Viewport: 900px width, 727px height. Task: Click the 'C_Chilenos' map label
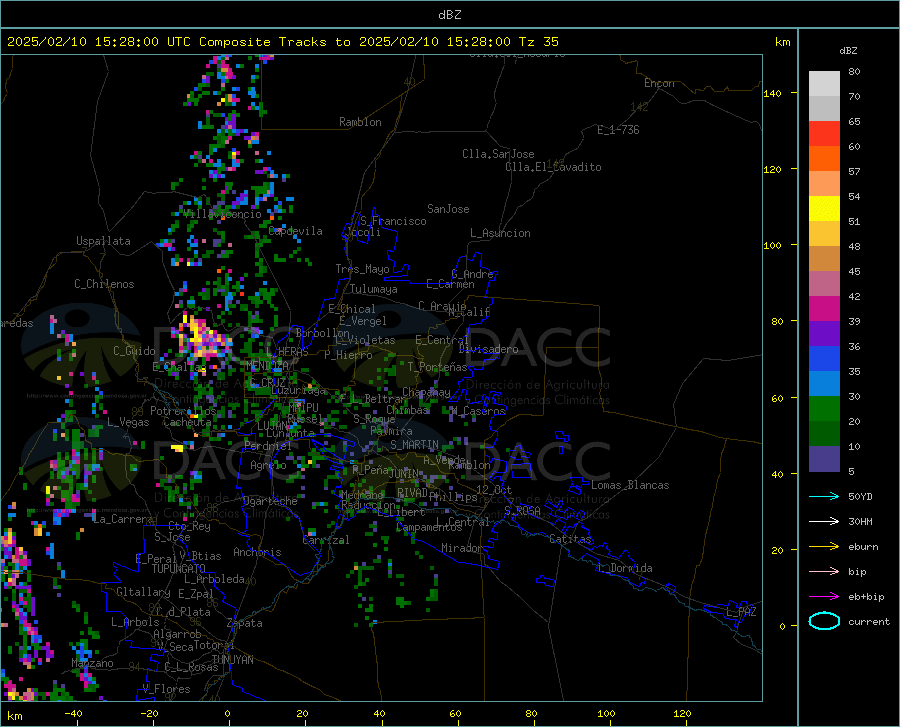104,284
